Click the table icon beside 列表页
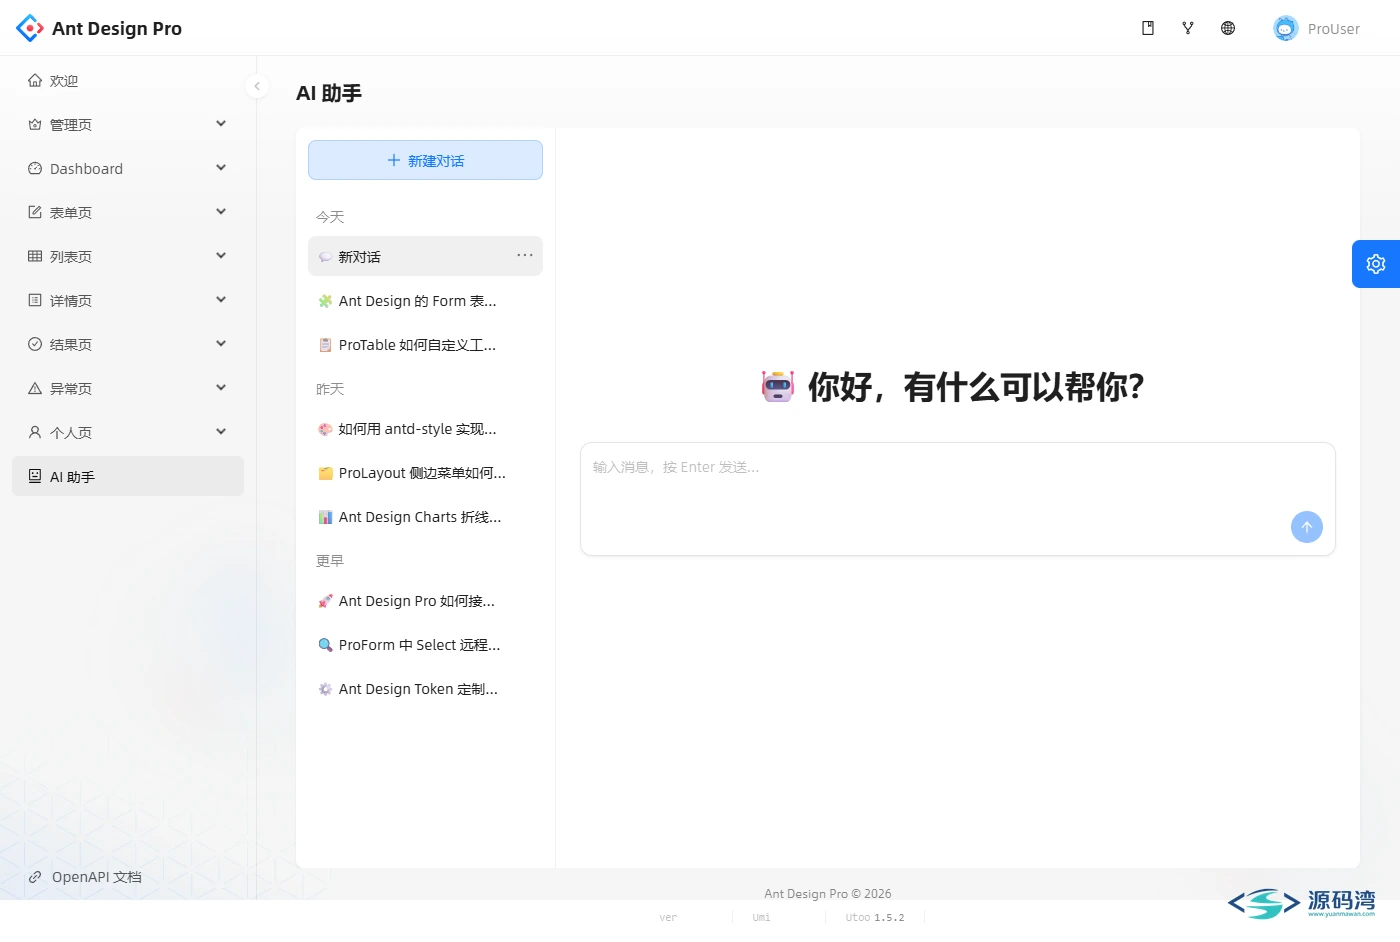1400x942 pixels. click(35, 257)
